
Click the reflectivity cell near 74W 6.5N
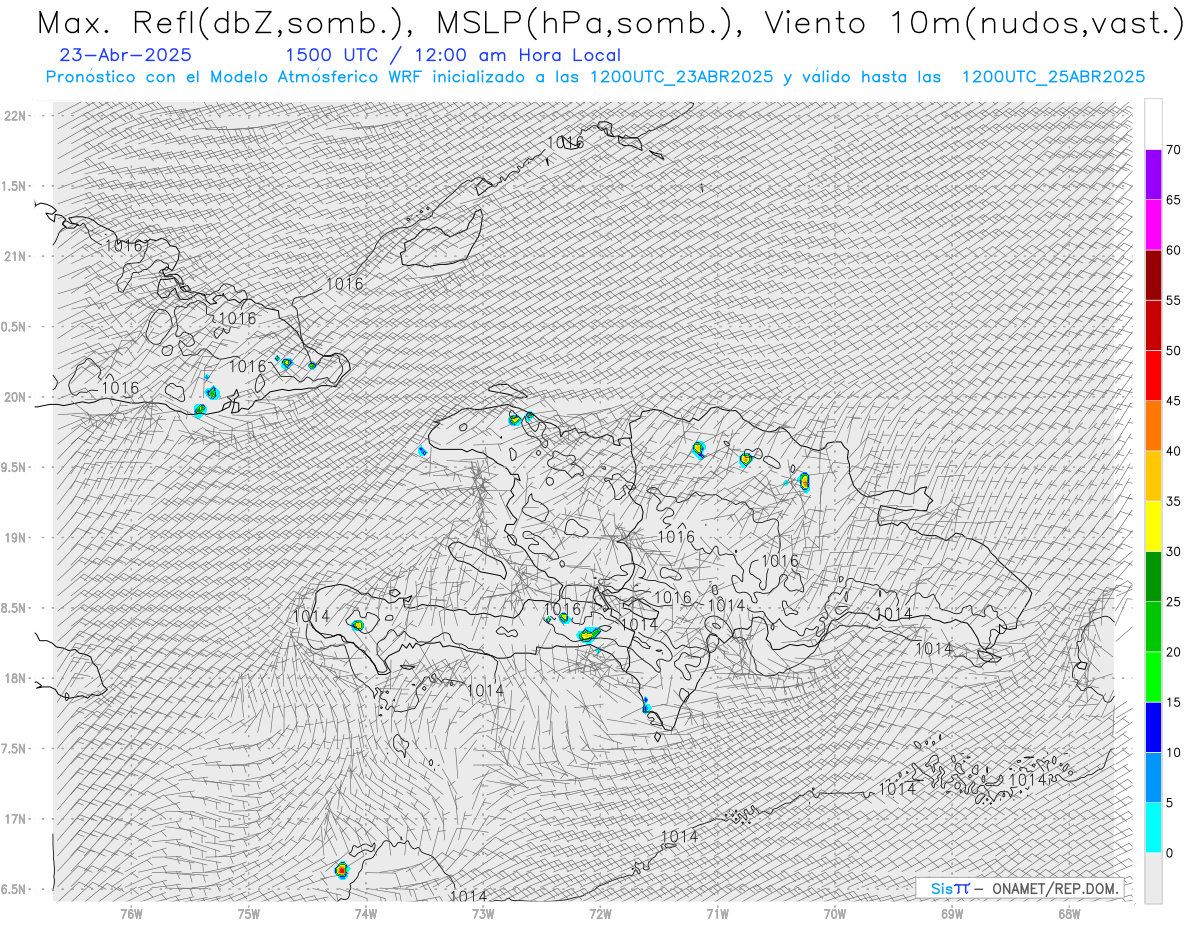click(341, 870)
